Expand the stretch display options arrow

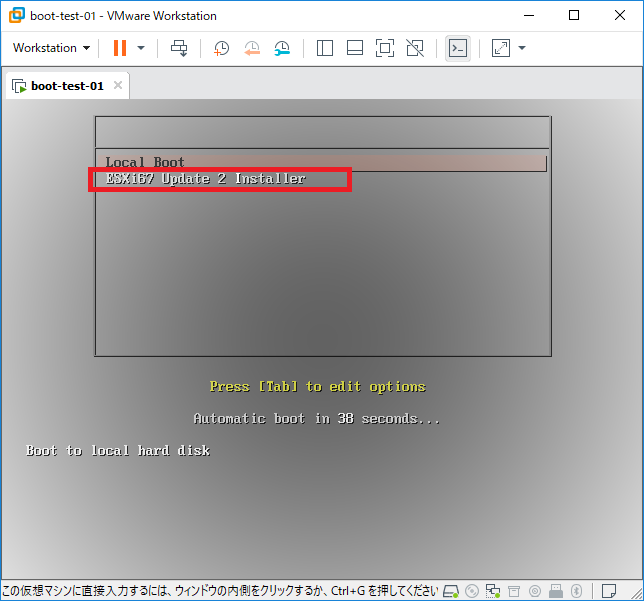coord(522,48)
